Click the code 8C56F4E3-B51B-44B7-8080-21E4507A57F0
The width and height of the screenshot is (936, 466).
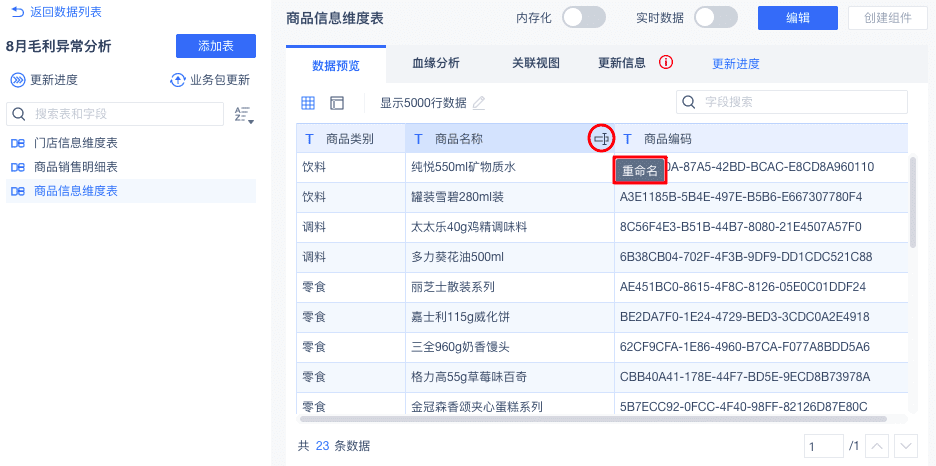[x=740, y=227]
